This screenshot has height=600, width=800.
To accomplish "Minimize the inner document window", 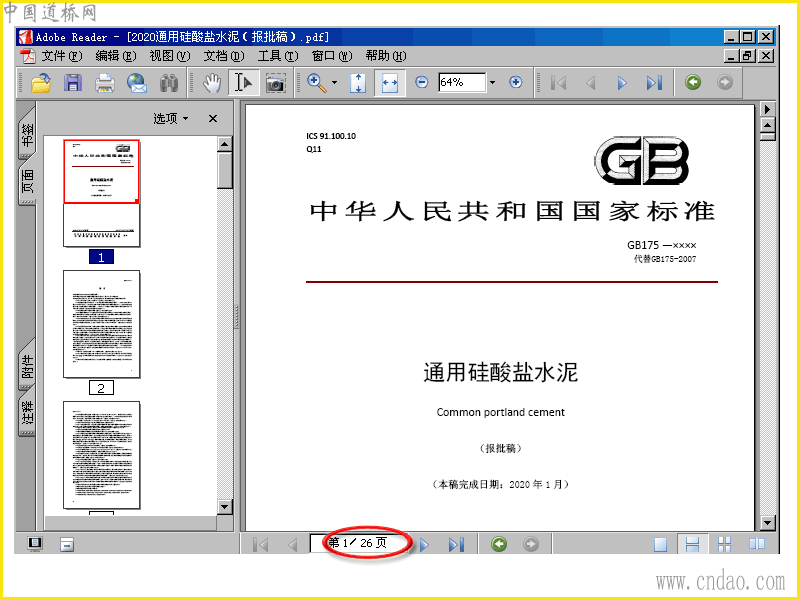I will click(x=732, y=56).
